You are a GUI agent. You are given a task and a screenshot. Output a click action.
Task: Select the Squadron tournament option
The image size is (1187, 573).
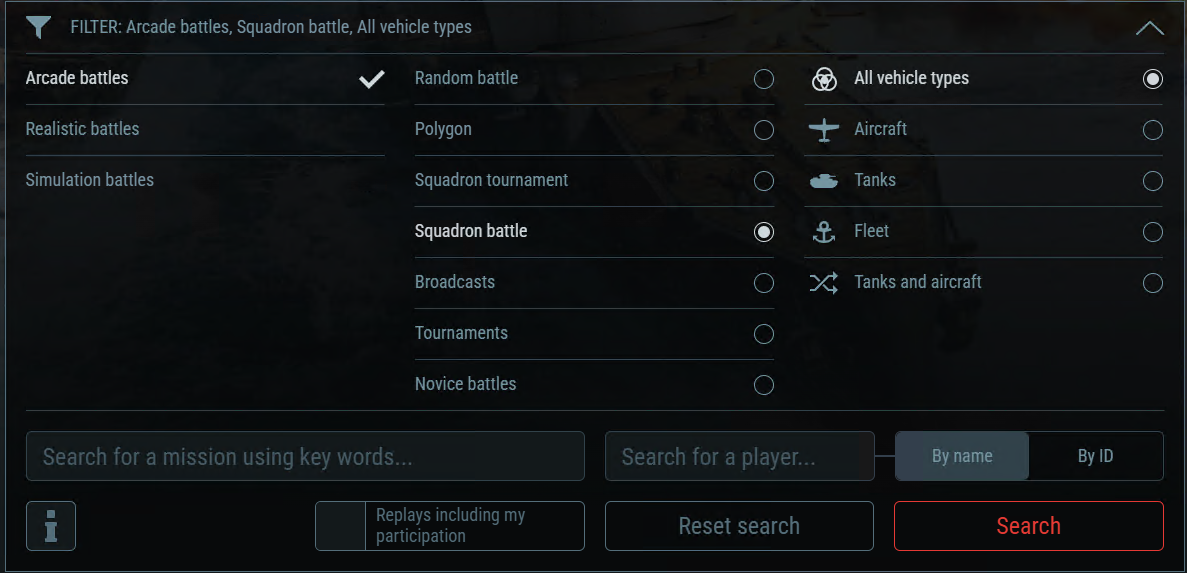[594, 180]
